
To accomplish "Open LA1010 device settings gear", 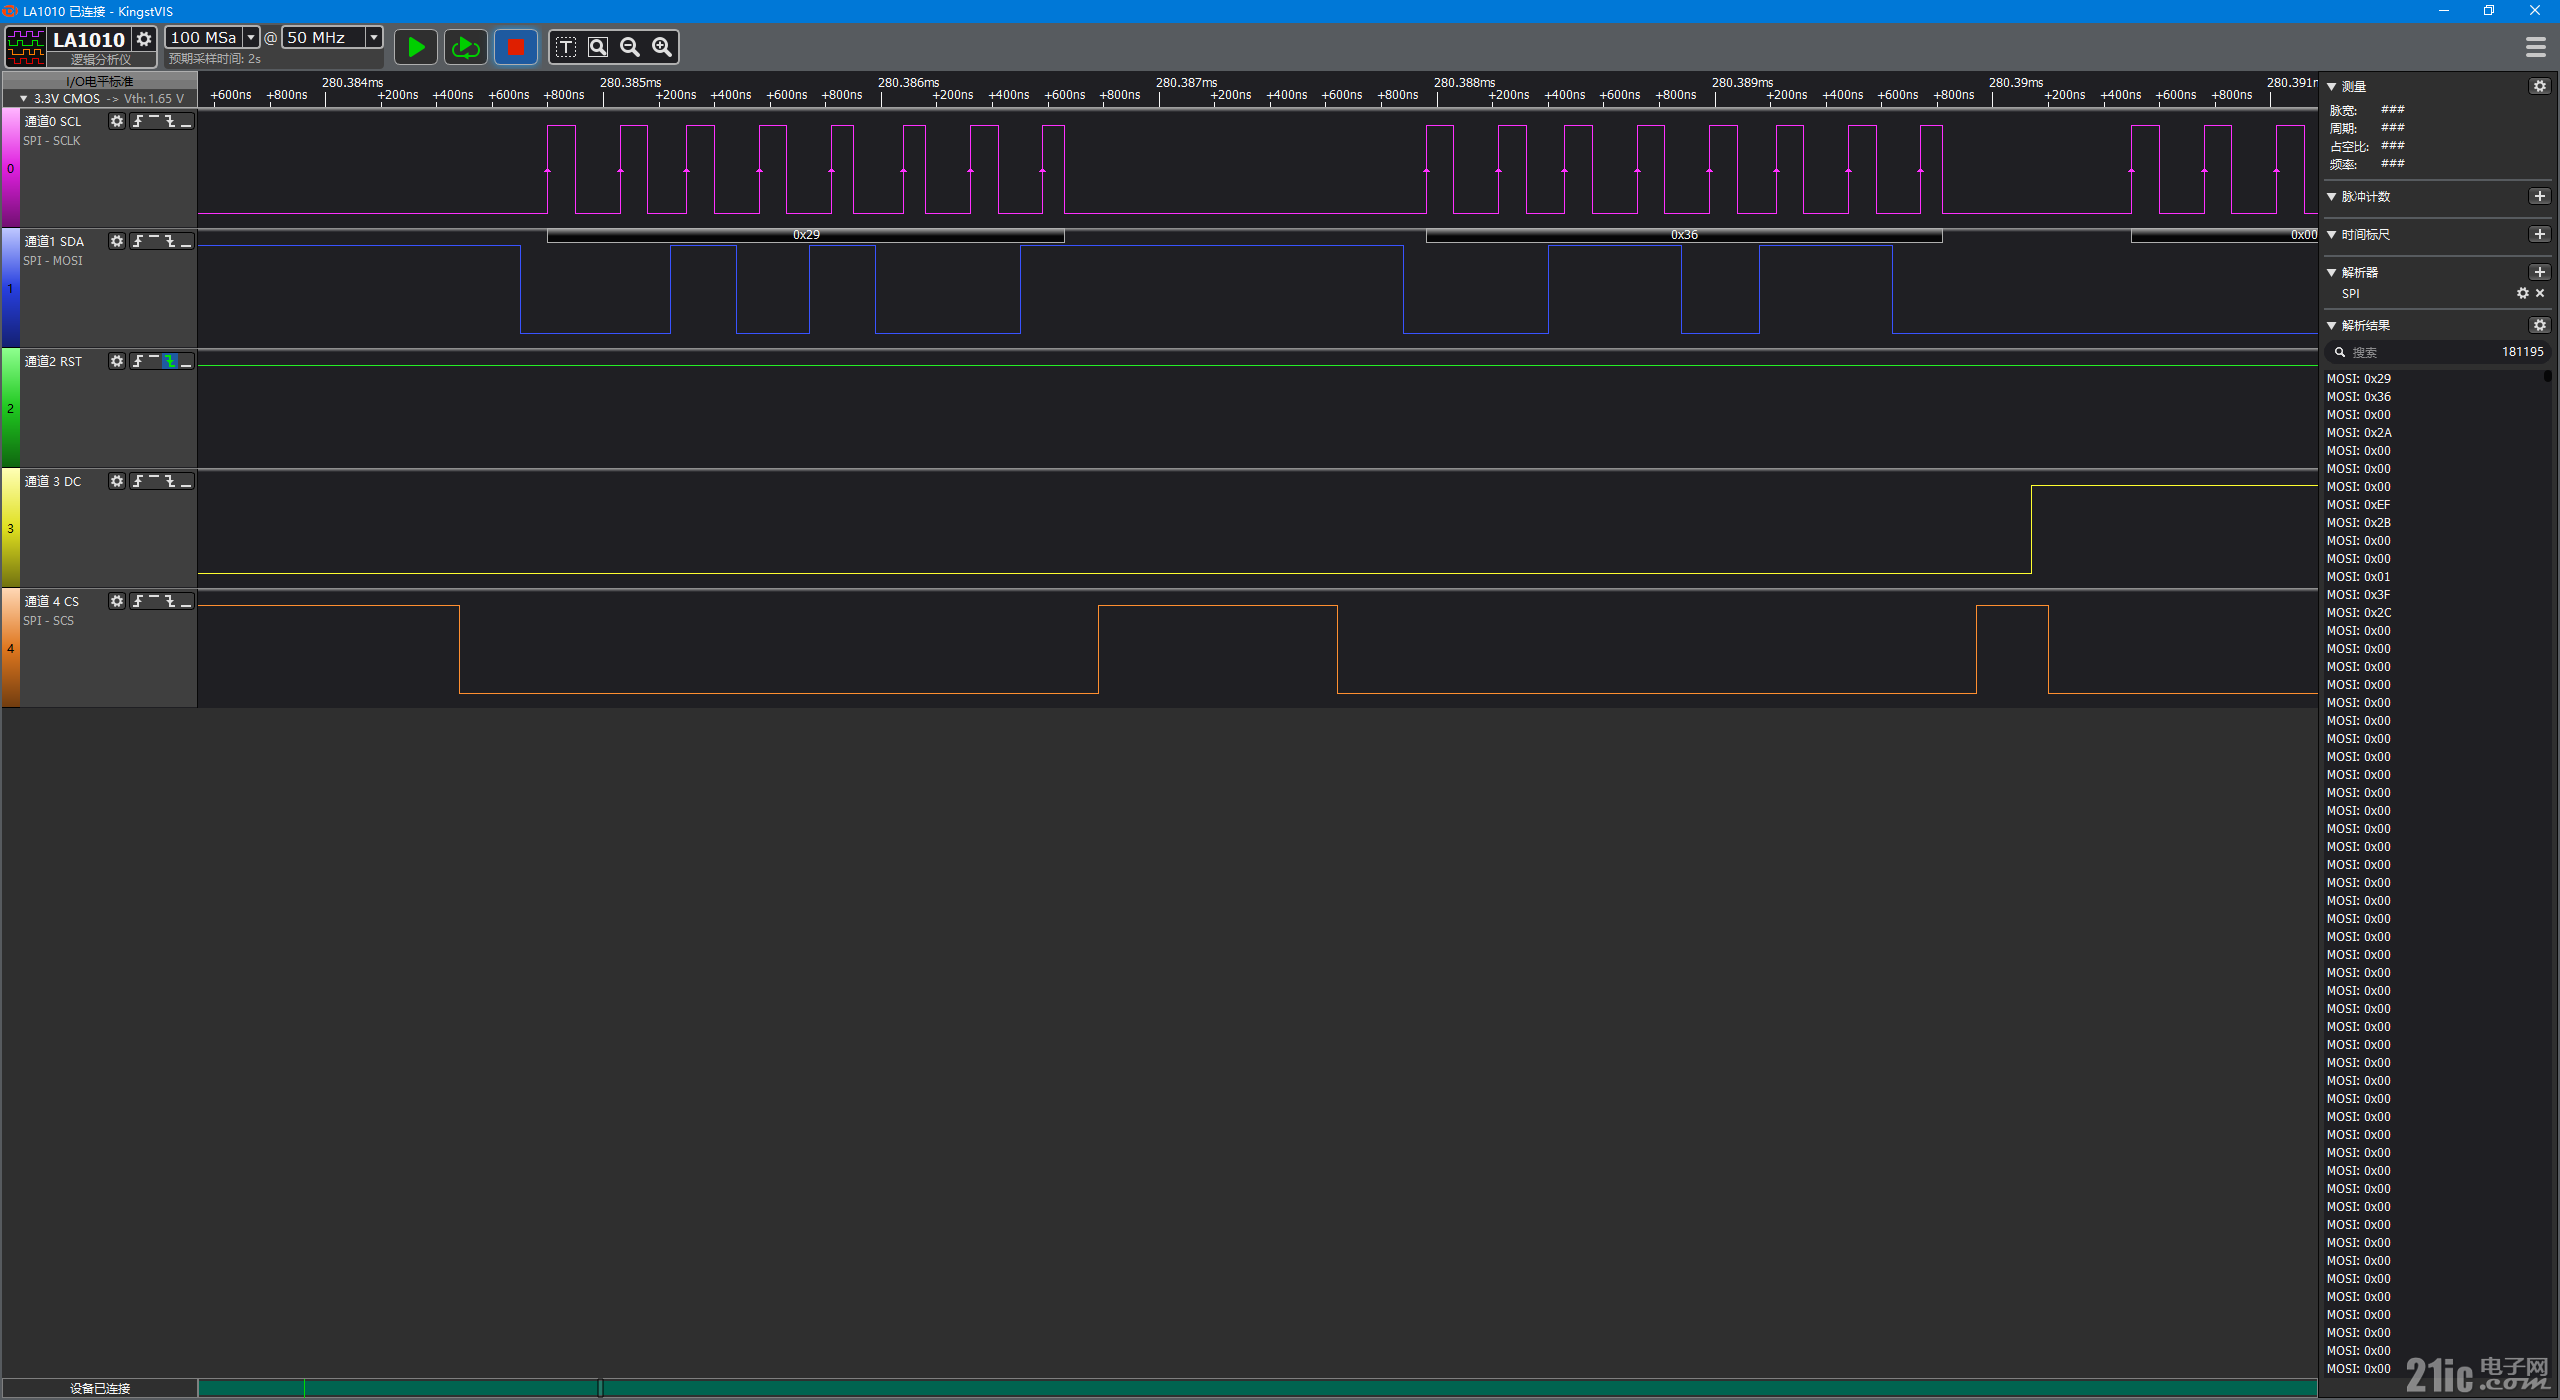I will tap(144, 39).
